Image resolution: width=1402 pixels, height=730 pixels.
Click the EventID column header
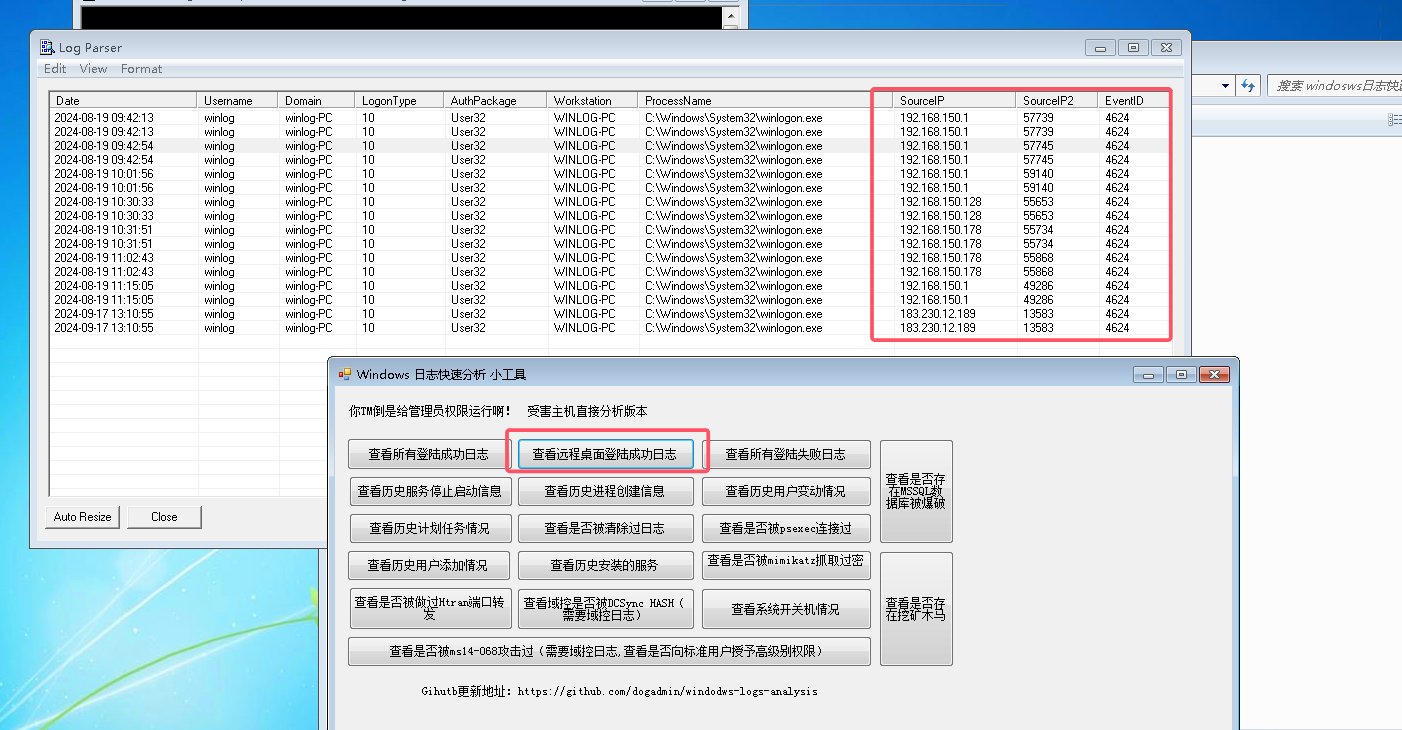(1134, 100)
